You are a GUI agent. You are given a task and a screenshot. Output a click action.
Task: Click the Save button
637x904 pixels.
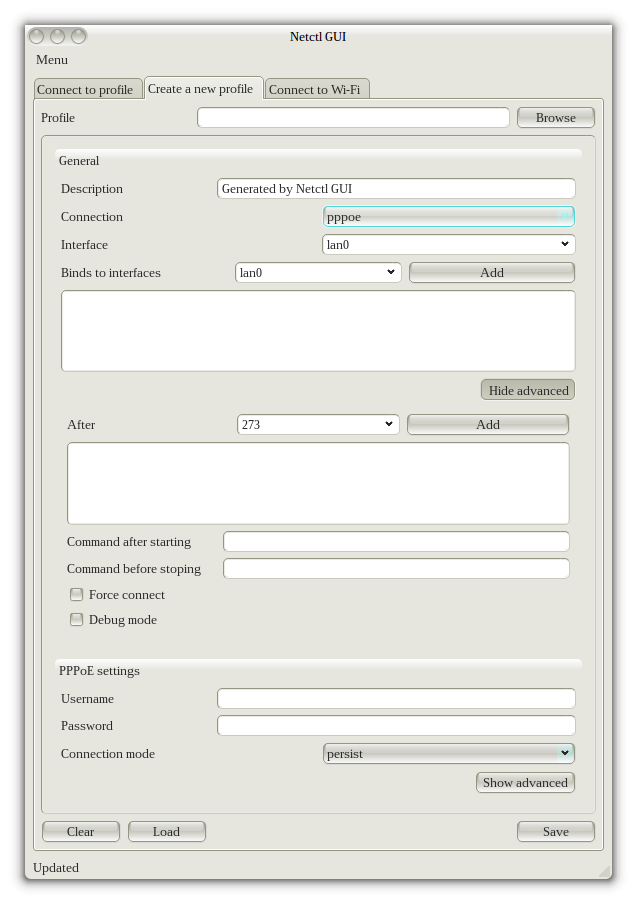tap(555, 832)
